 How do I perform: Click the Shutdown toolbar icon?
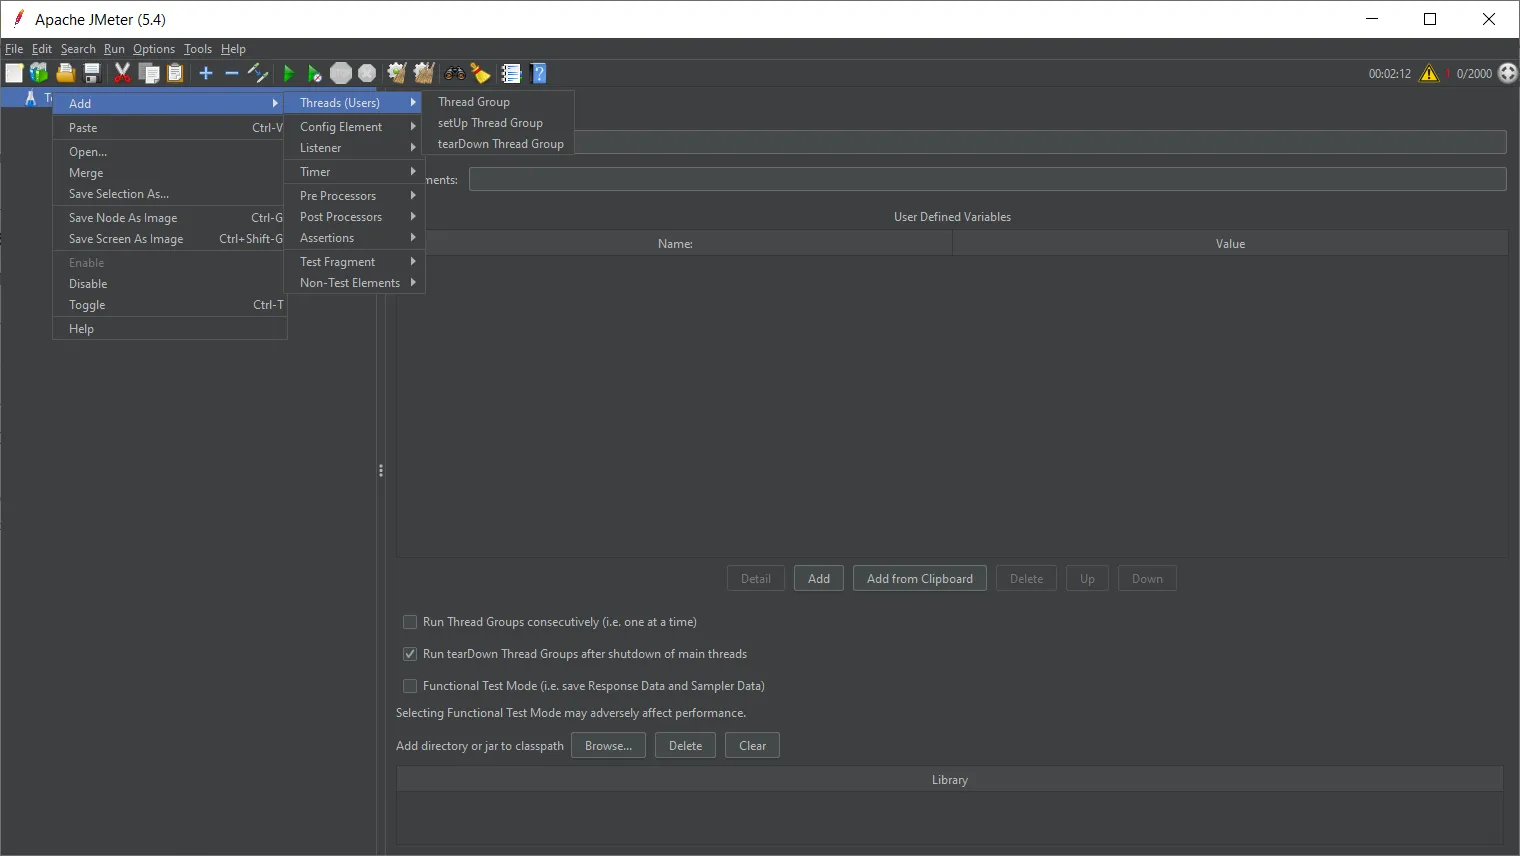pos(367,73)
